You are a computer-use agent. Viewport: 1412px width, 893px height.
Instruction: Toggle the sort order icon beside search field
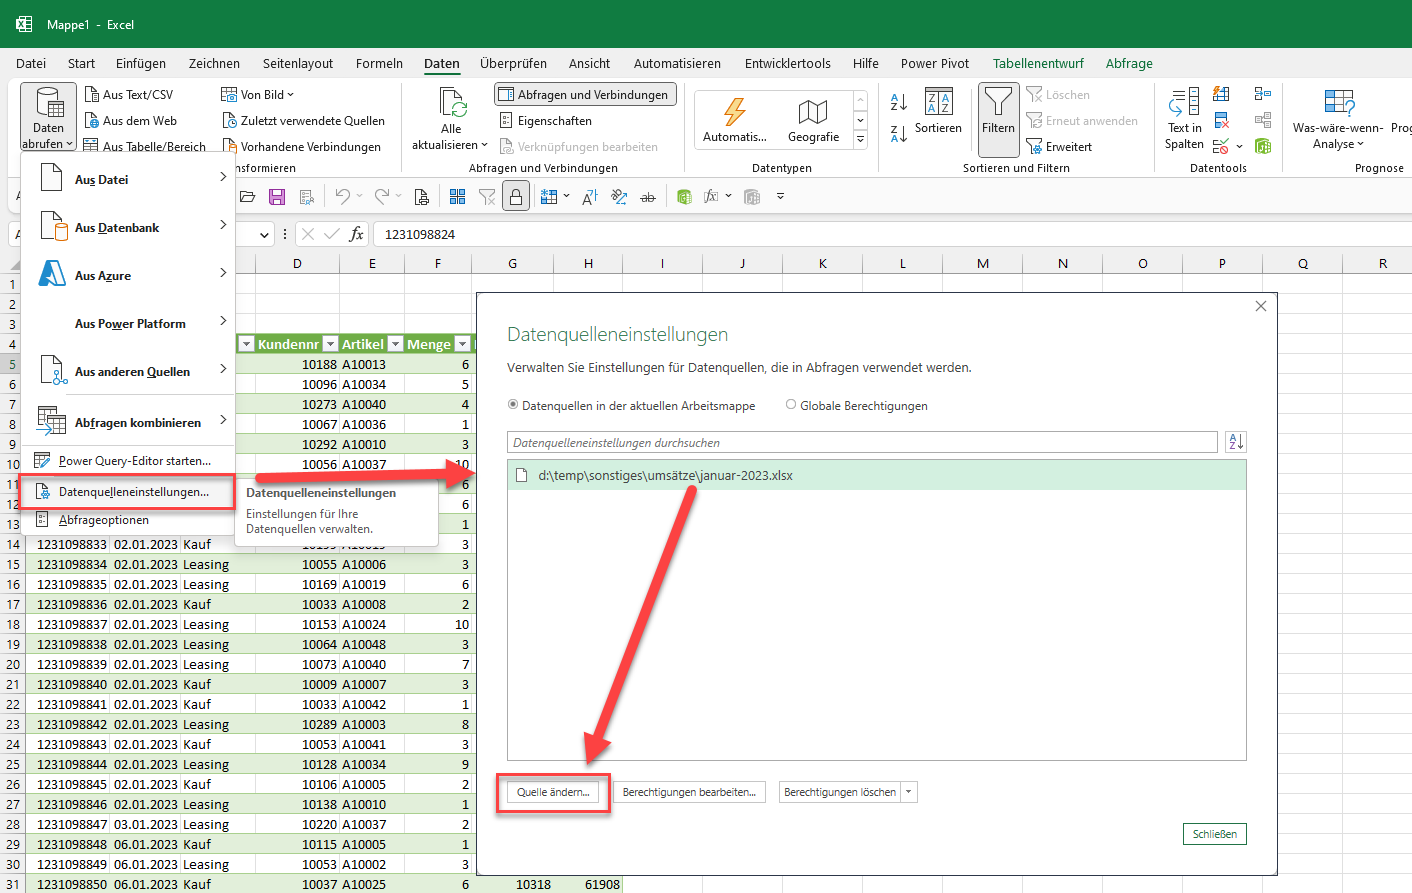1235,442
